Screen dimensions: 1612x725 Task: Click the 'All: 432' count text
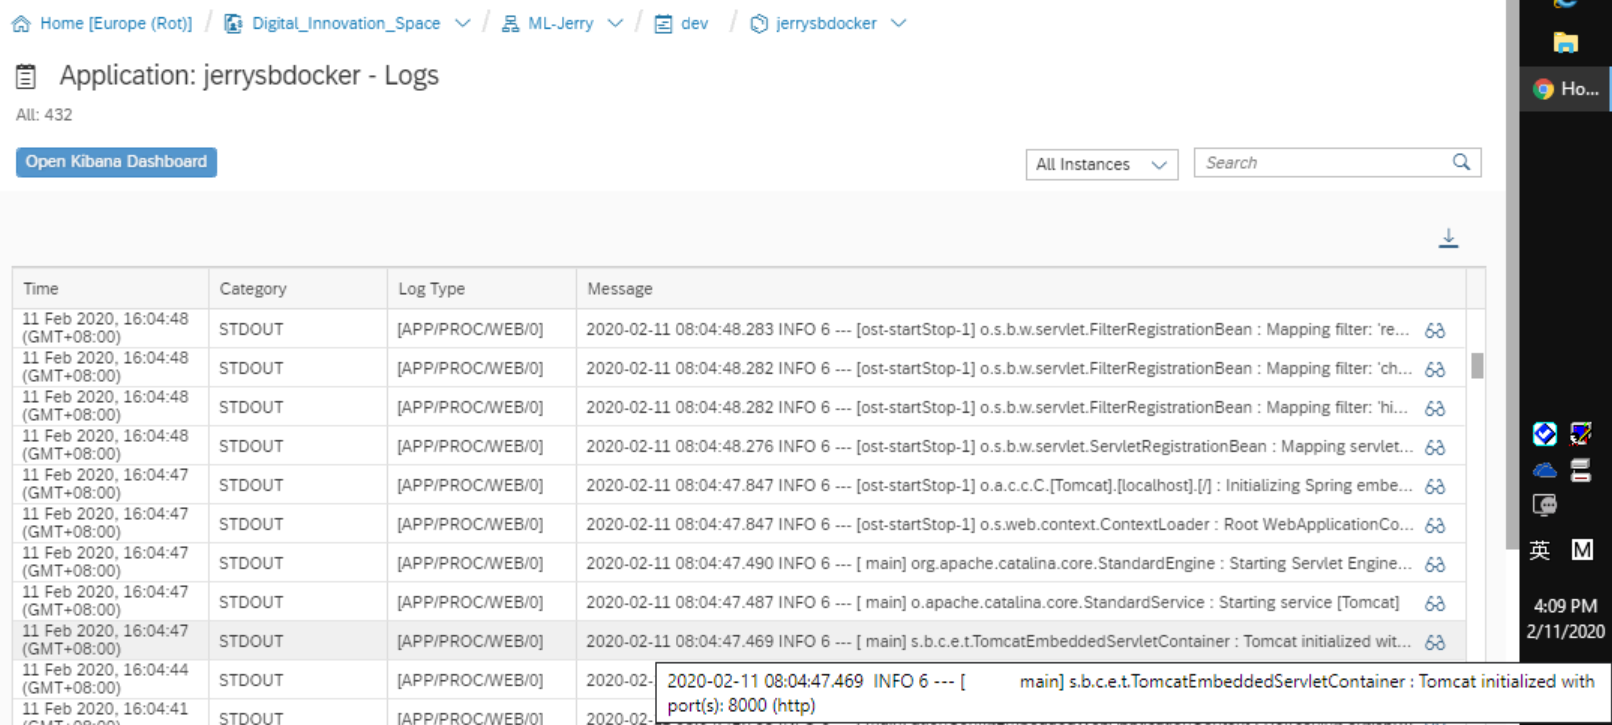44,114
